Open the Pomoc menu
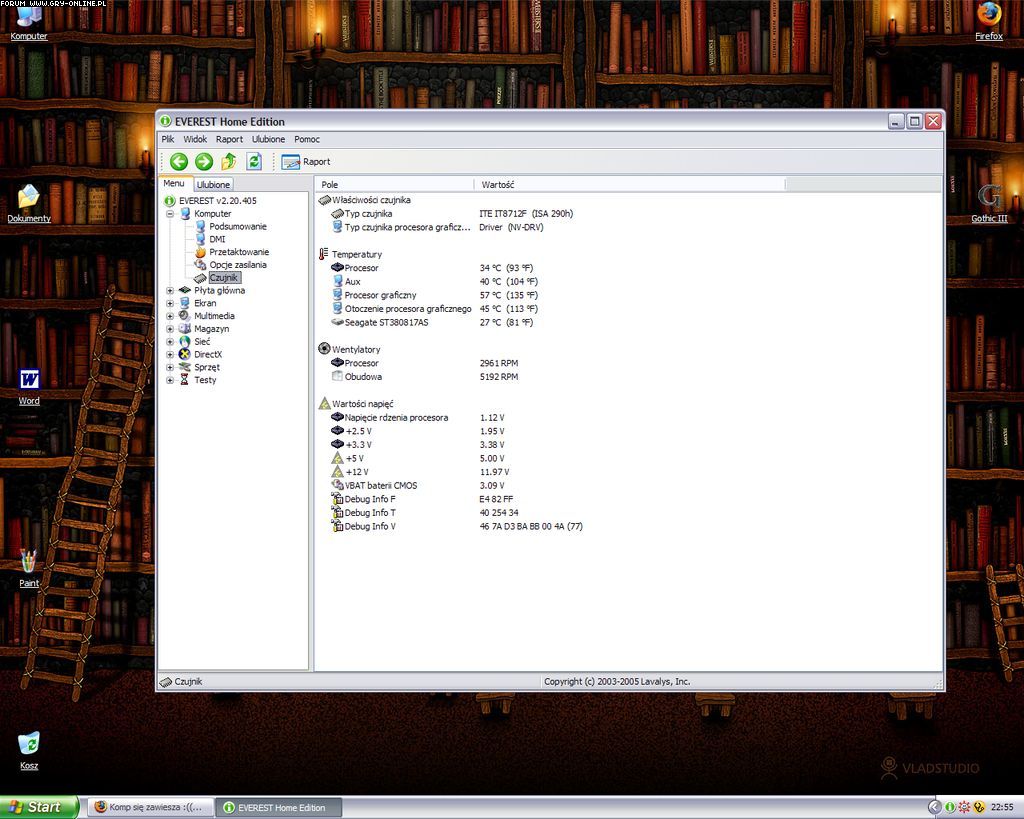The image size is (1024, 819). [x=307, y=139]
